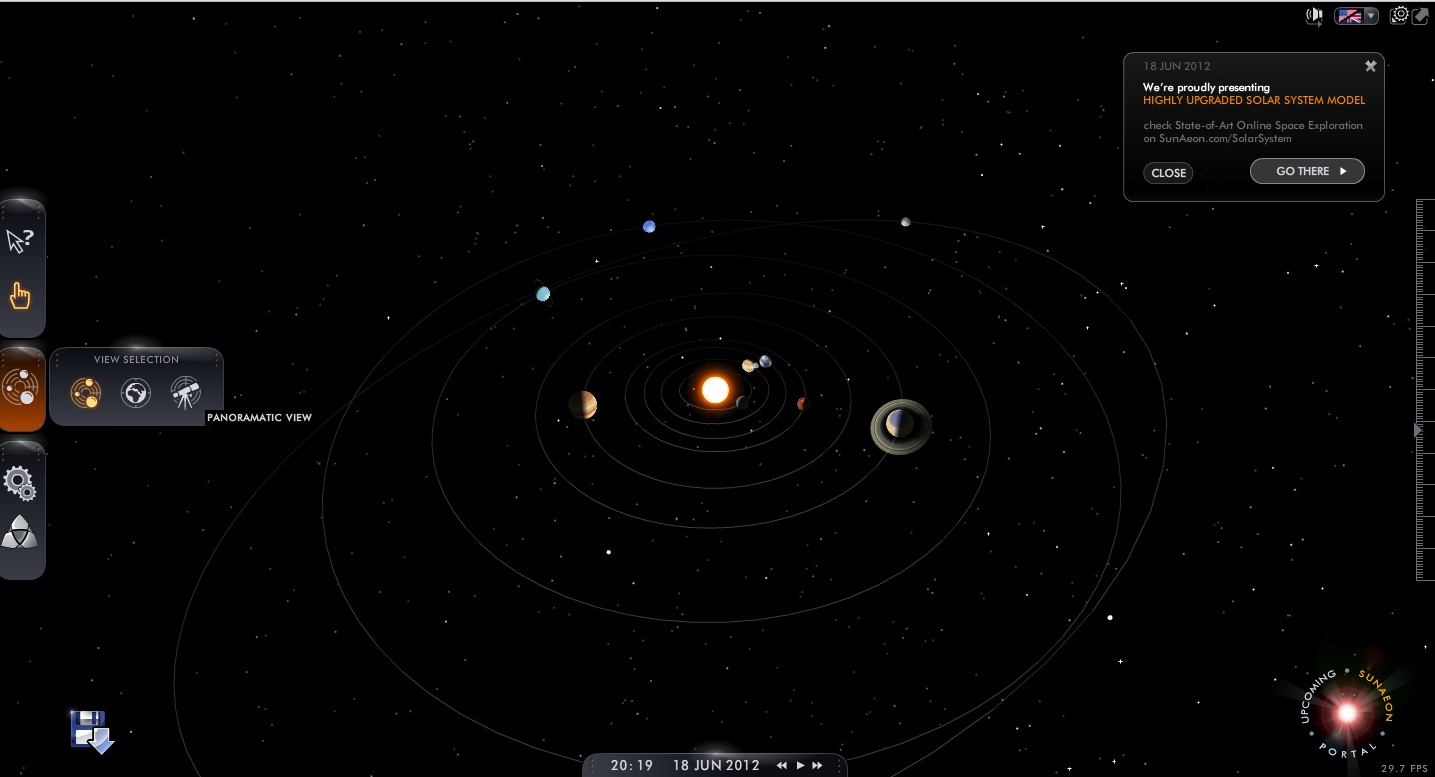The height and width of the screenshot is (777, 1435).
Task: Open the gears settings panel
Action: tap(20, 484)
